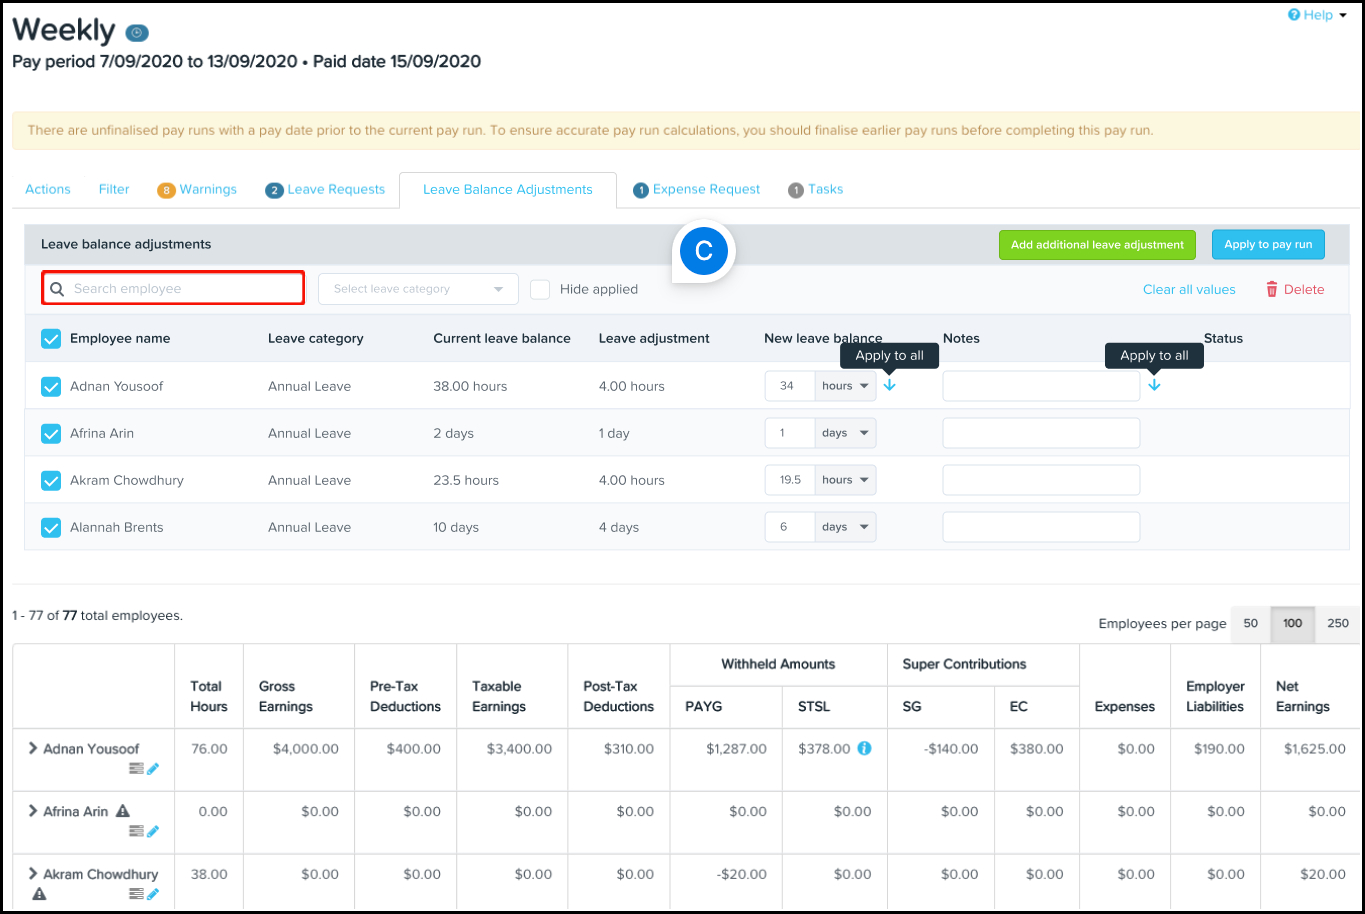Click the Clear all values link
This screenshot has height=914, width=1365.
tap(1189, 289)
